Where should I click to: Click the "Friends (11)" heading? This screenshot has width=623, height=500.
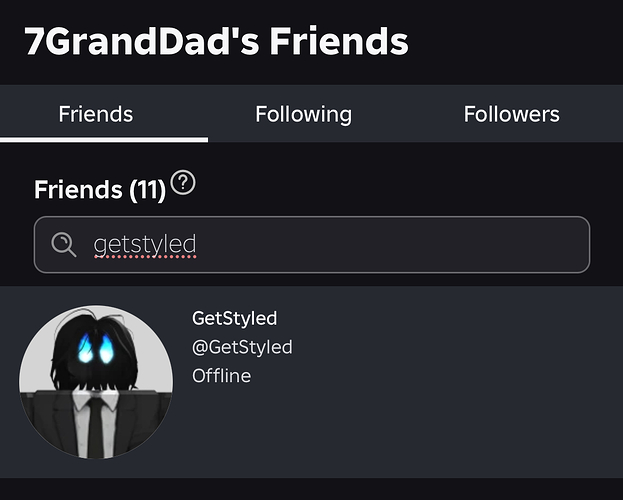[x=99, y=190]
